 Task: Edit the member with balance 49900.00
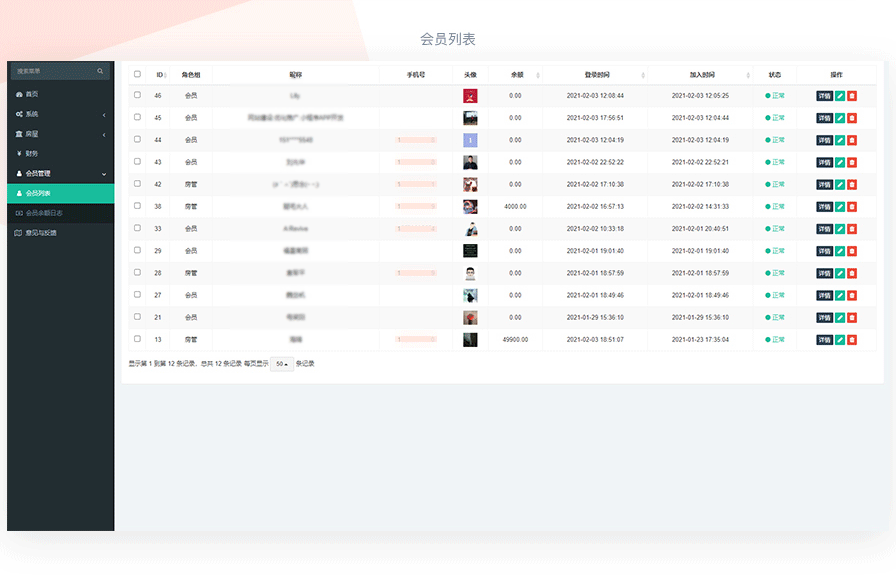tap(840, 340)
